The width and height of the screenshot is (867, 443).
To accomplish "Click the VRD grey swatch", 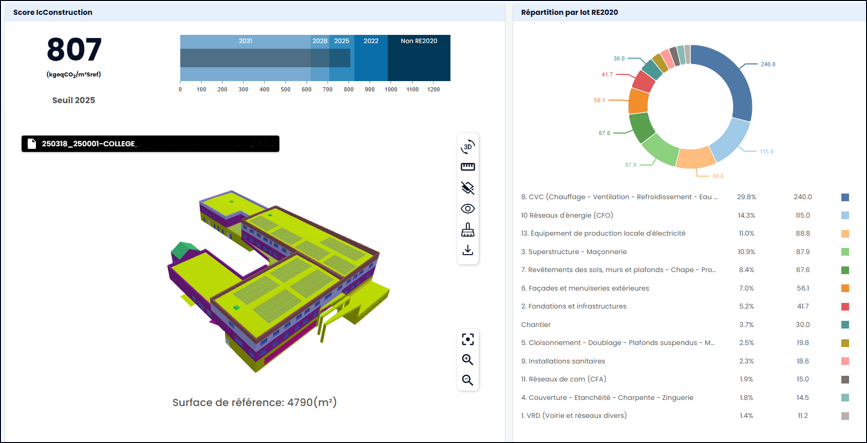I will (845, 415).
